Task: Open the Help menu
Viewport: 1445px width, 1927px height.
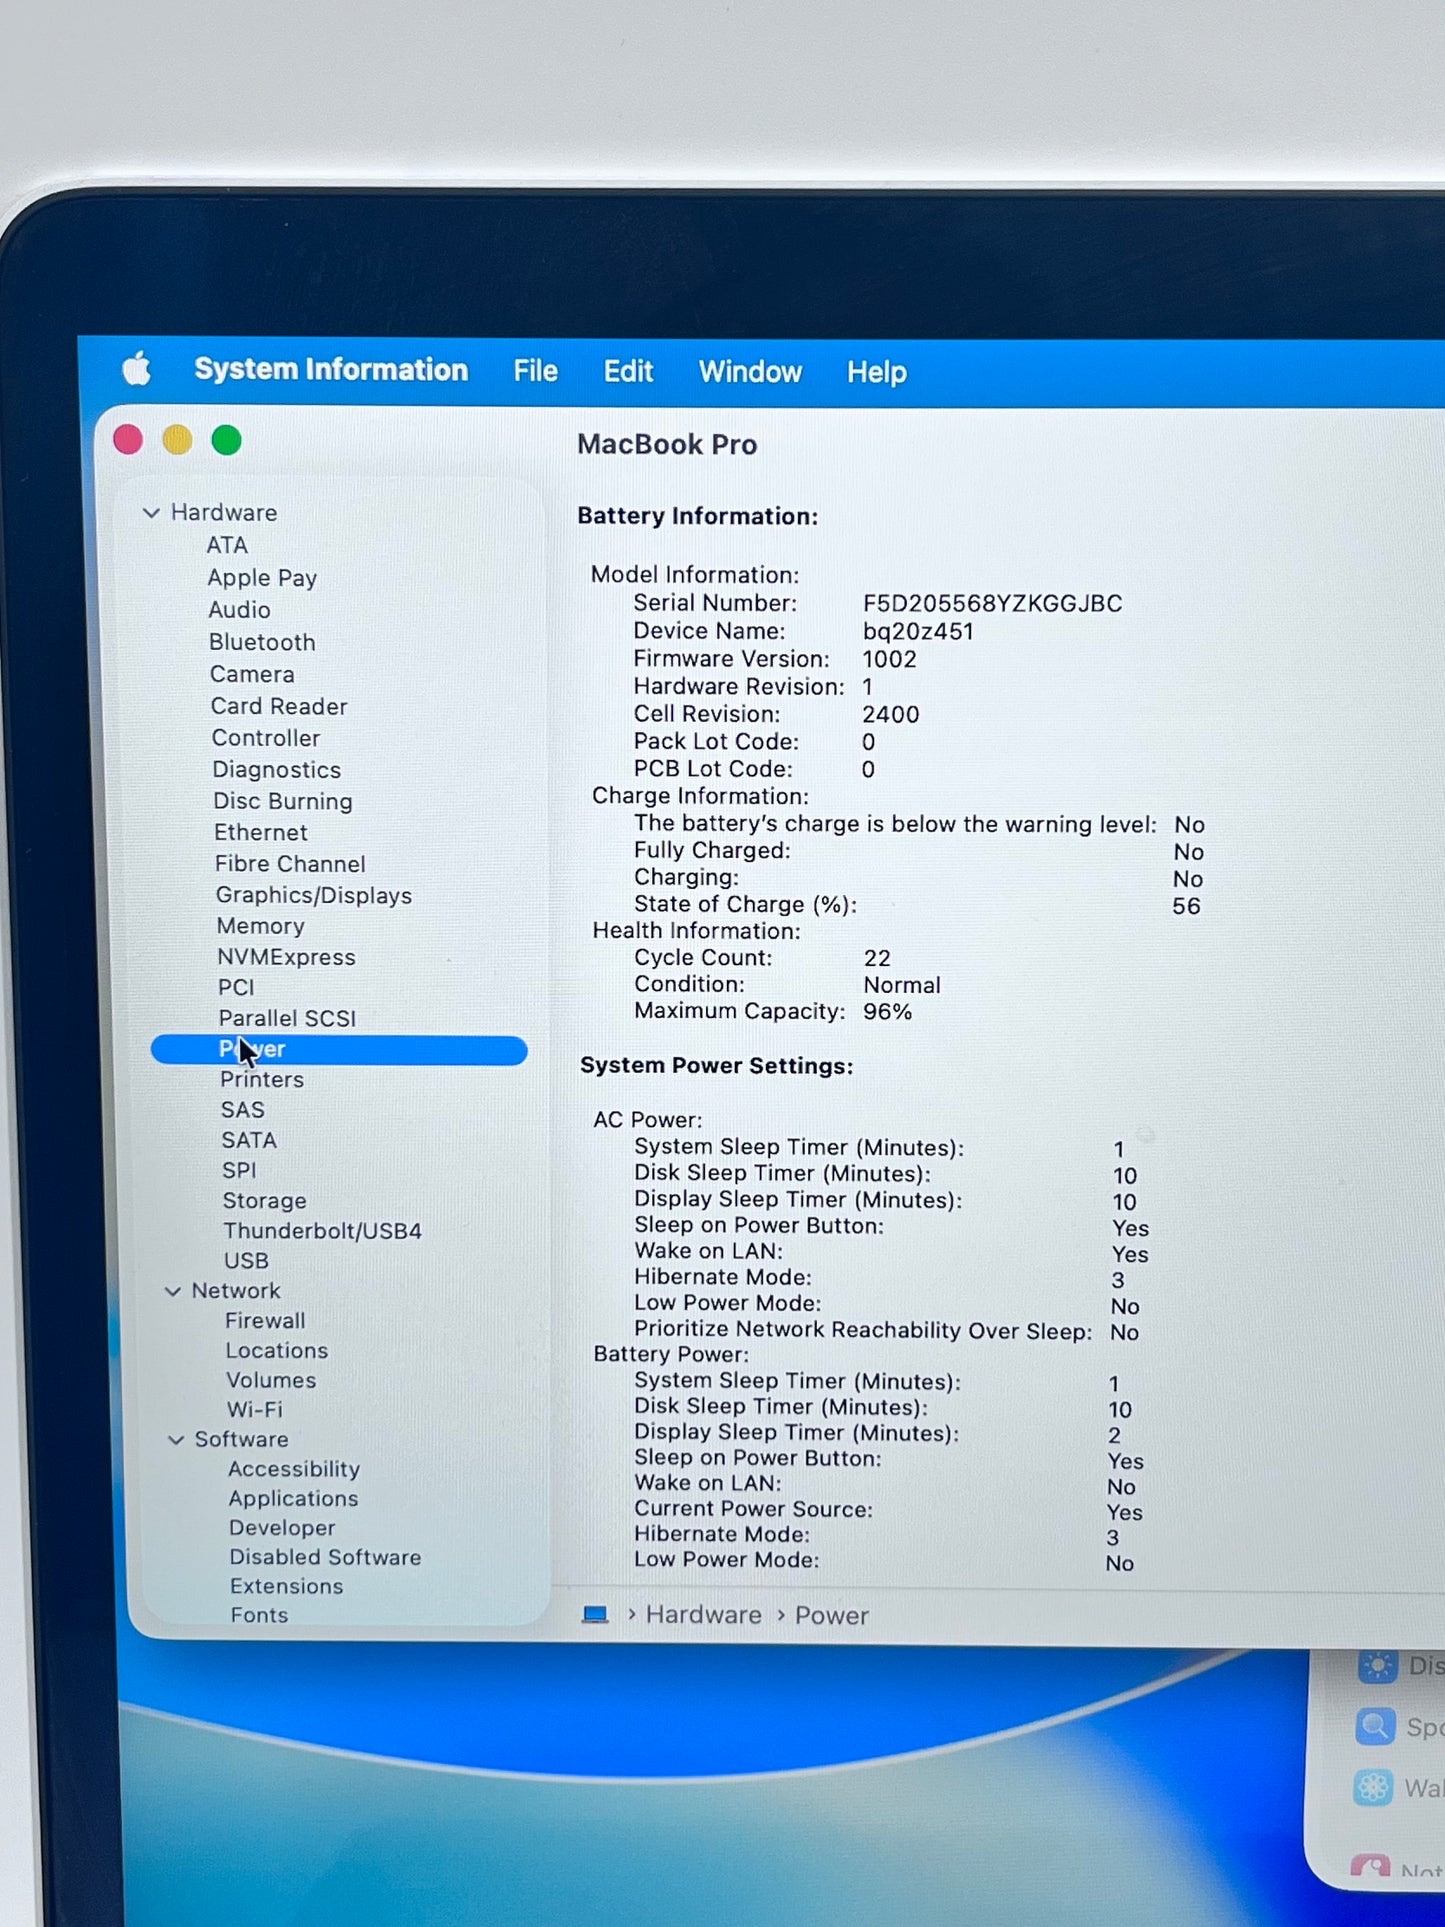Action: click(x=877, y=373)
